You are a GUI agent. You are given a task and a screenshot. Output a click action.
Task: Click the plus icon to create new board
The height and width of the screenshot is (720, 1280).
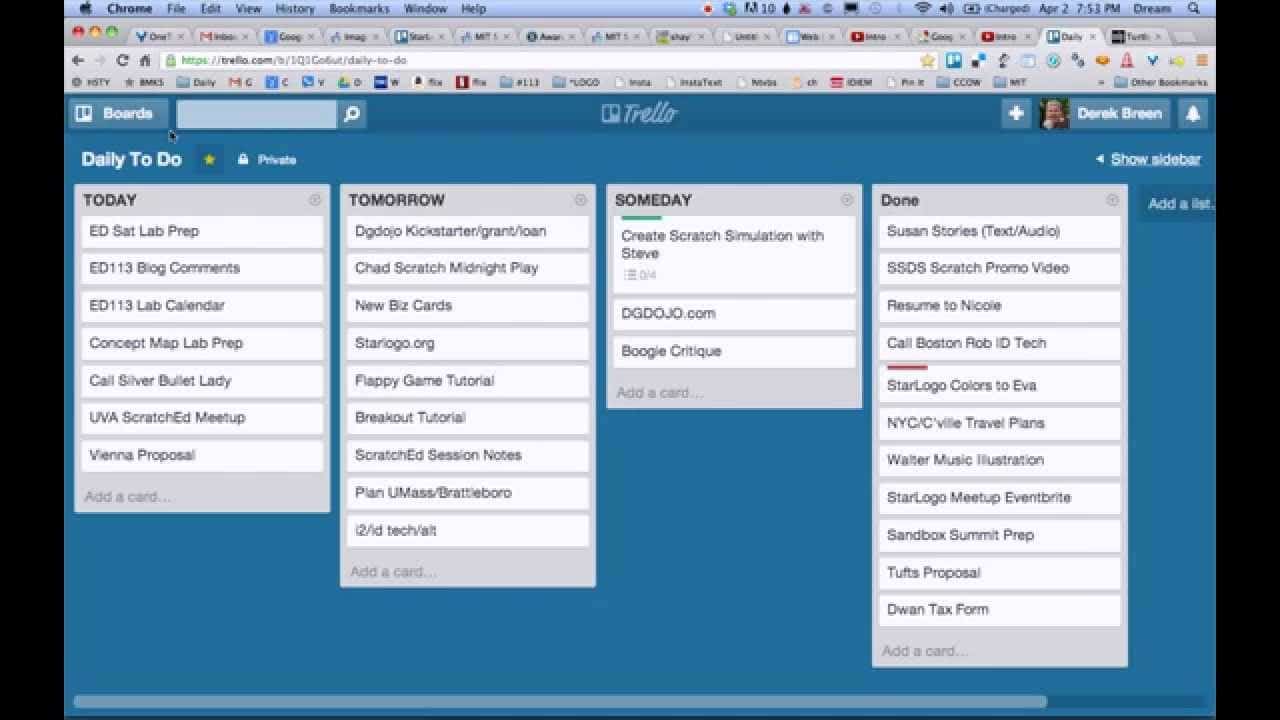1016,114
